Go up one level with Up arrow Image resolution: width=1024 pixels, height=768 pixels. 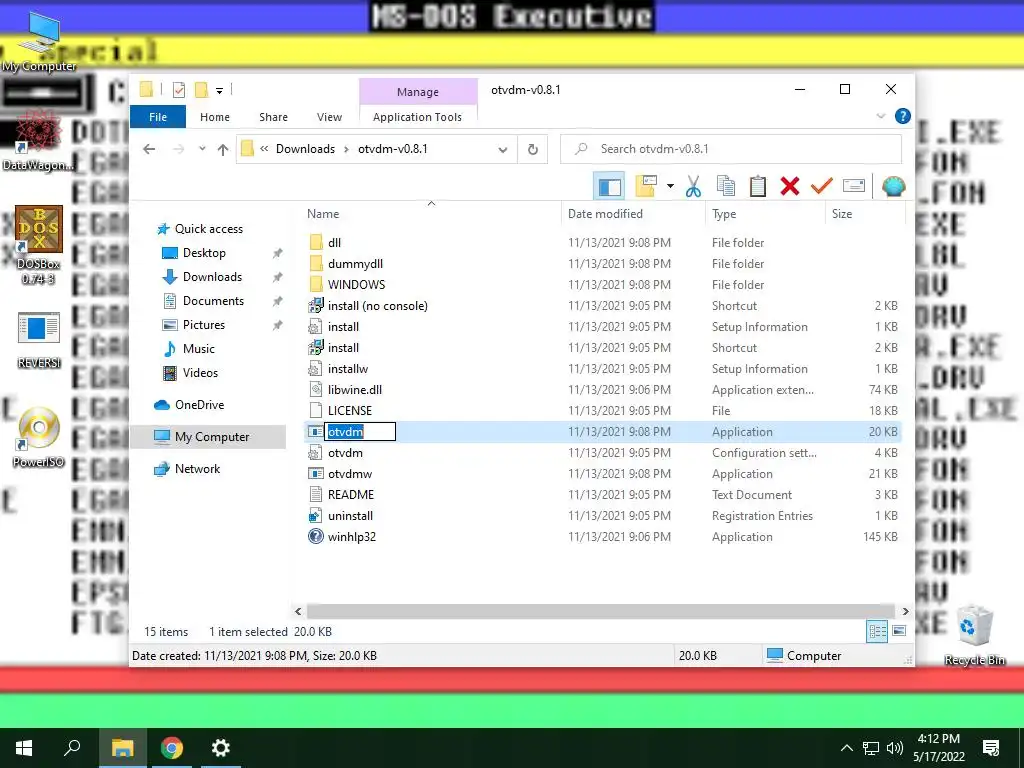(223, 150)
